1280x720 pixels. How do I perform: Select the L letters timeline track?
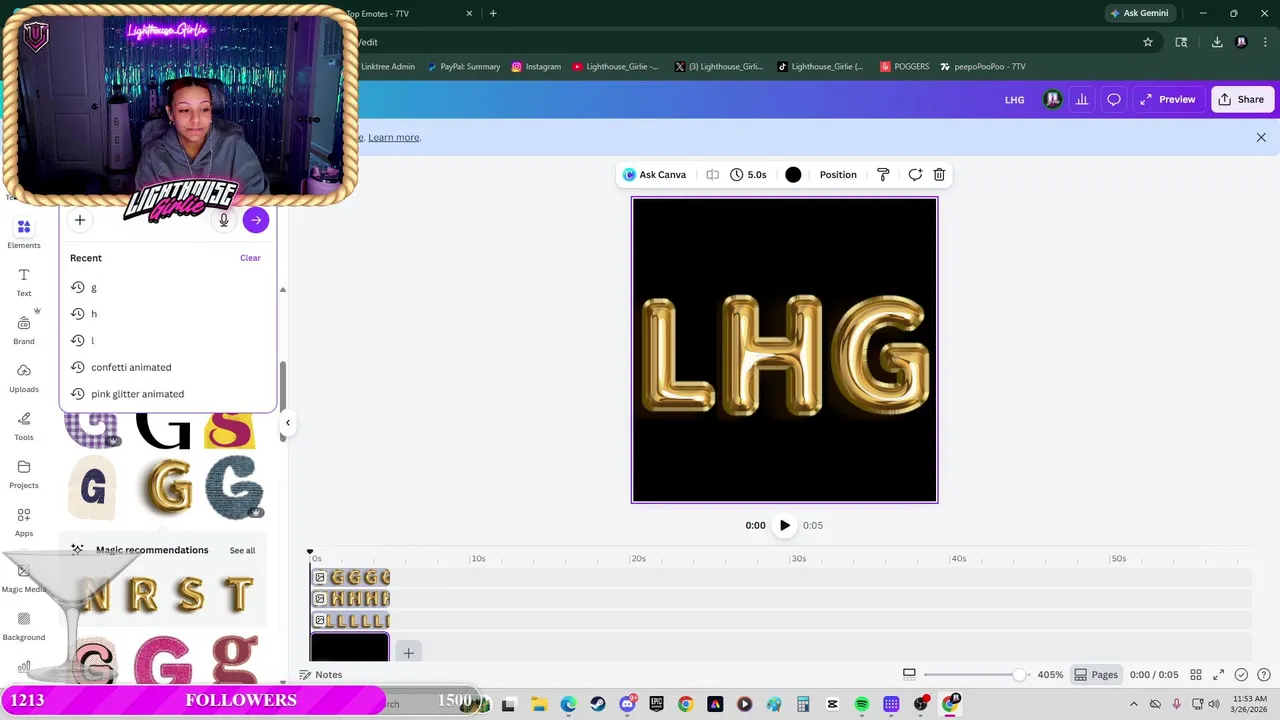pos(350,621)
